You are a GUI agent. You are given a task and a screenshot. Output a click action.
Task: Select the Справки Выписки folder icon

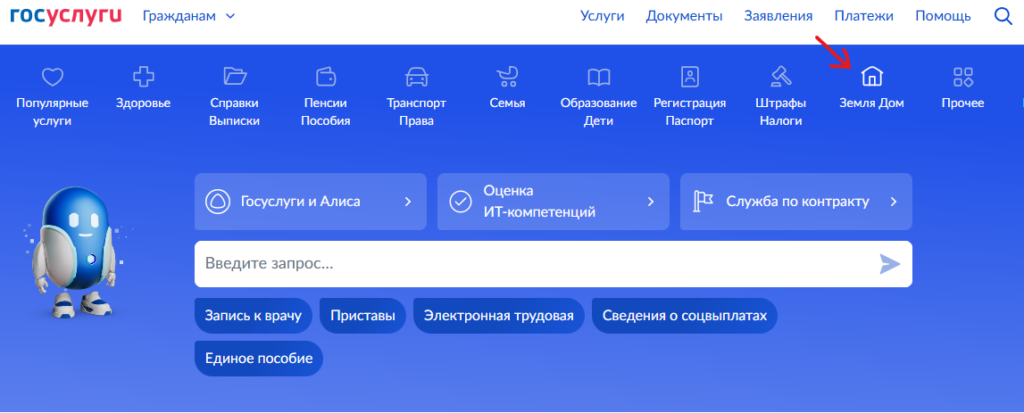[x=235, y=77]
